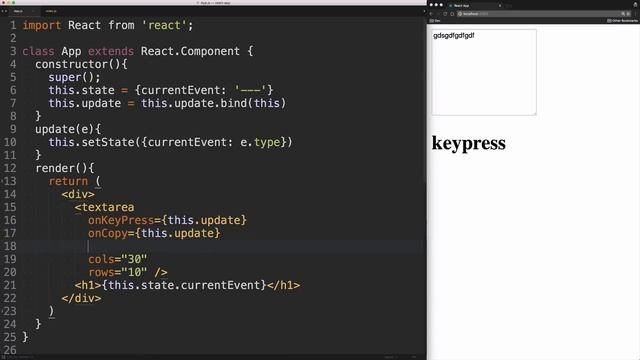Click the word 'import' on line 1
Viewport: 640px width, 360px height.
pos(42,25)
